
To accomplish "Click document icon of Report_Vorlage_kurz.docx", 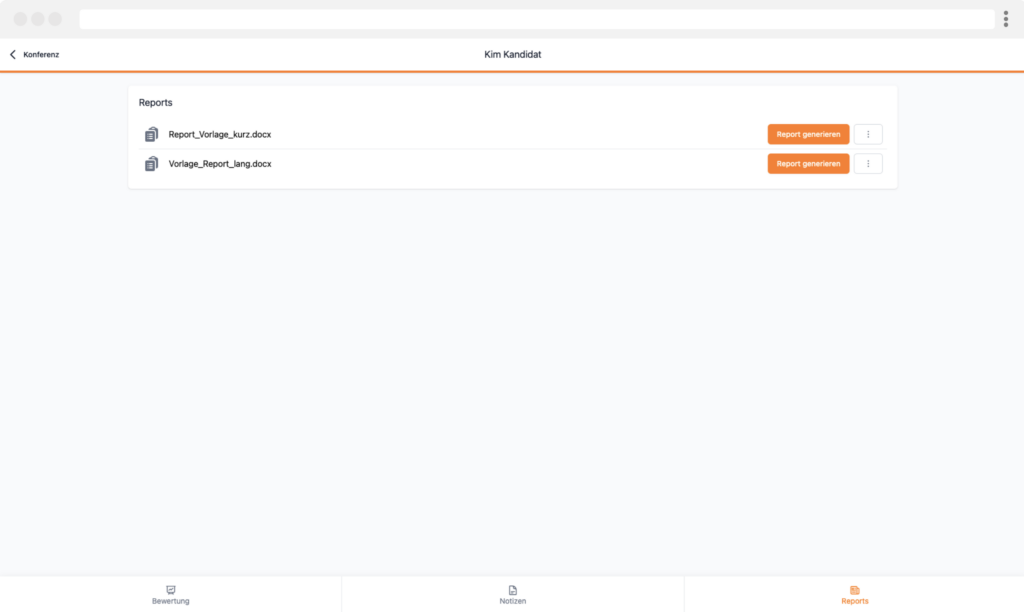I will click(152, 135).
